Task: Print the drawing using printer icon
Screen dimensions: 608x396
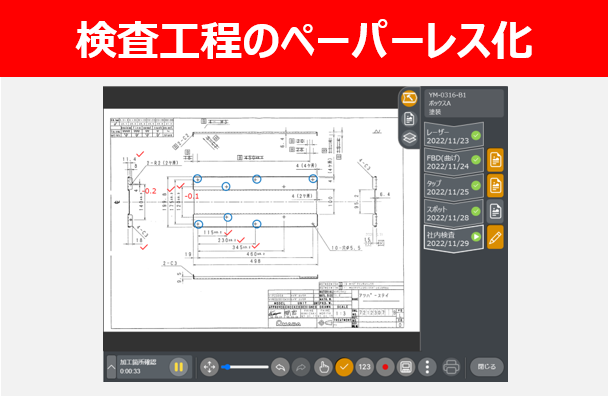Action: [451, 367]
